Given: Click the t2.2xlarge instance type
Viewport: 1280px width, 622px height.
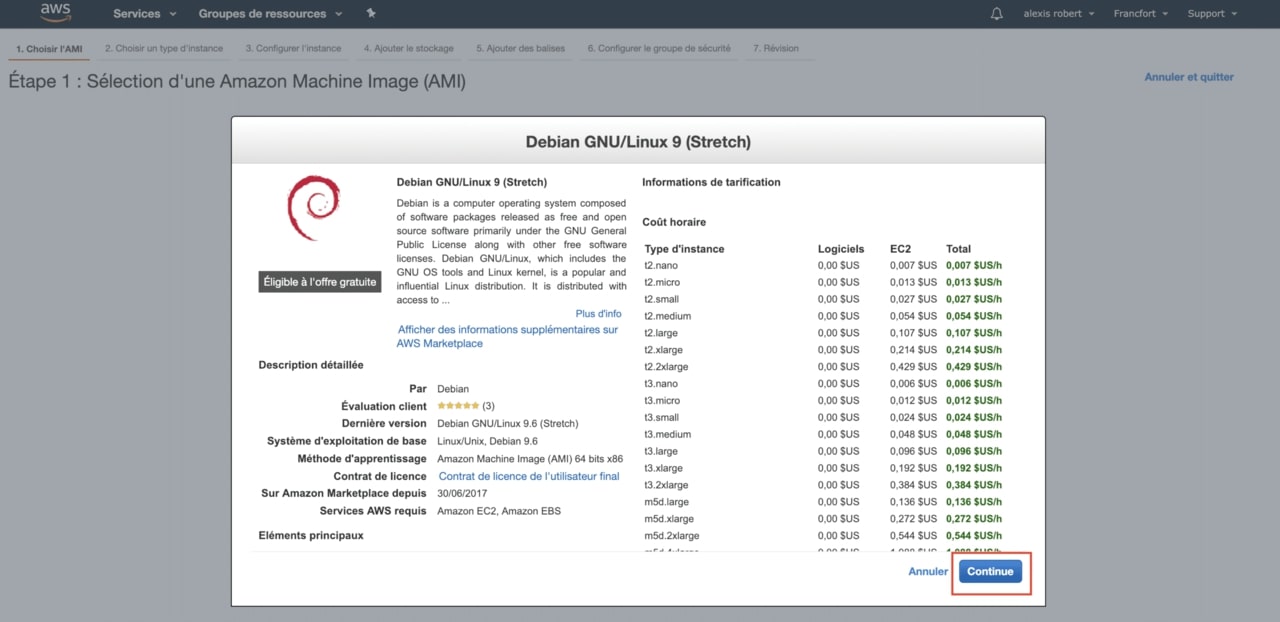Looking at the screenshot, I should [666, 367].
